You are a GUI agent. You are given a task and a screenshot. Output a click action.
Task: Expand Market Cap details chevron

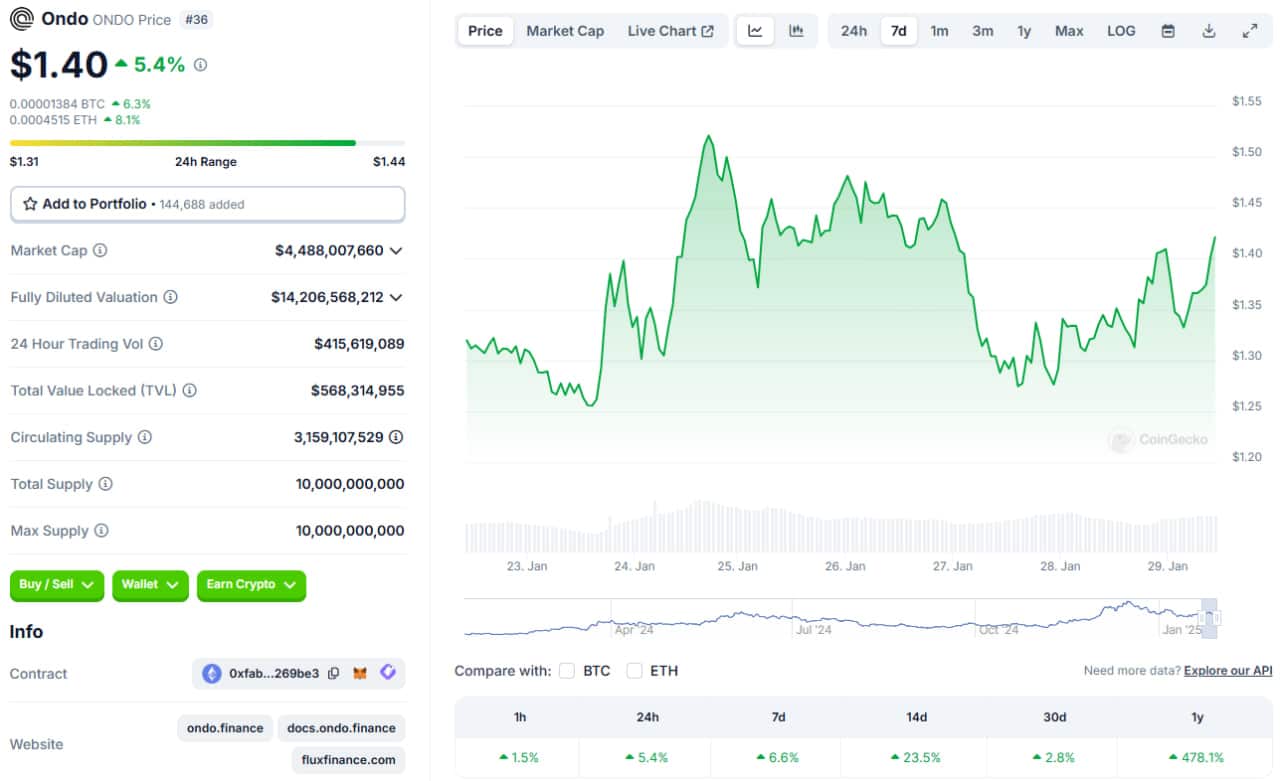[x=396, y=251]
